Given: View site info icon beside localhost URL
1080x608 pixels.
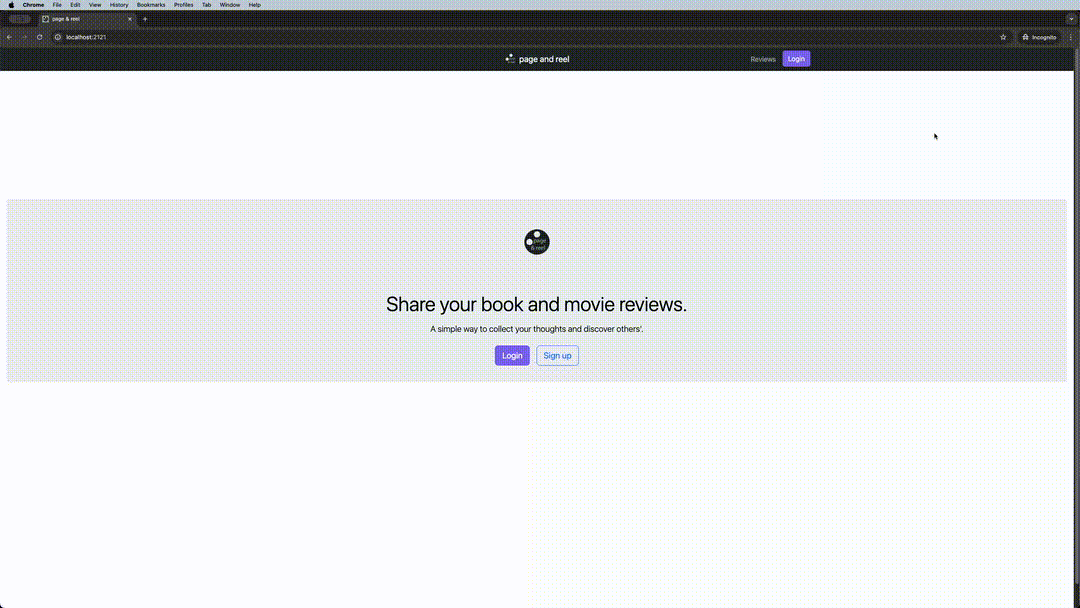Looking at the screenshot, I should pos(58,37).
